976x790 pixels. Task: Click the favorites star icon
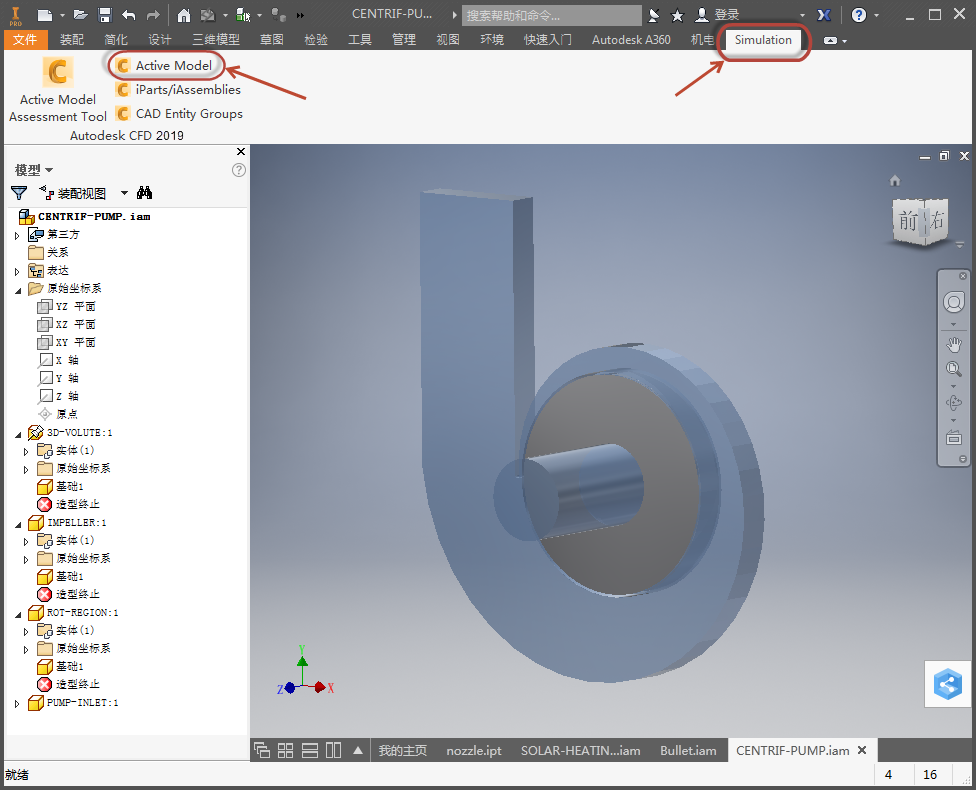(677, 15)
